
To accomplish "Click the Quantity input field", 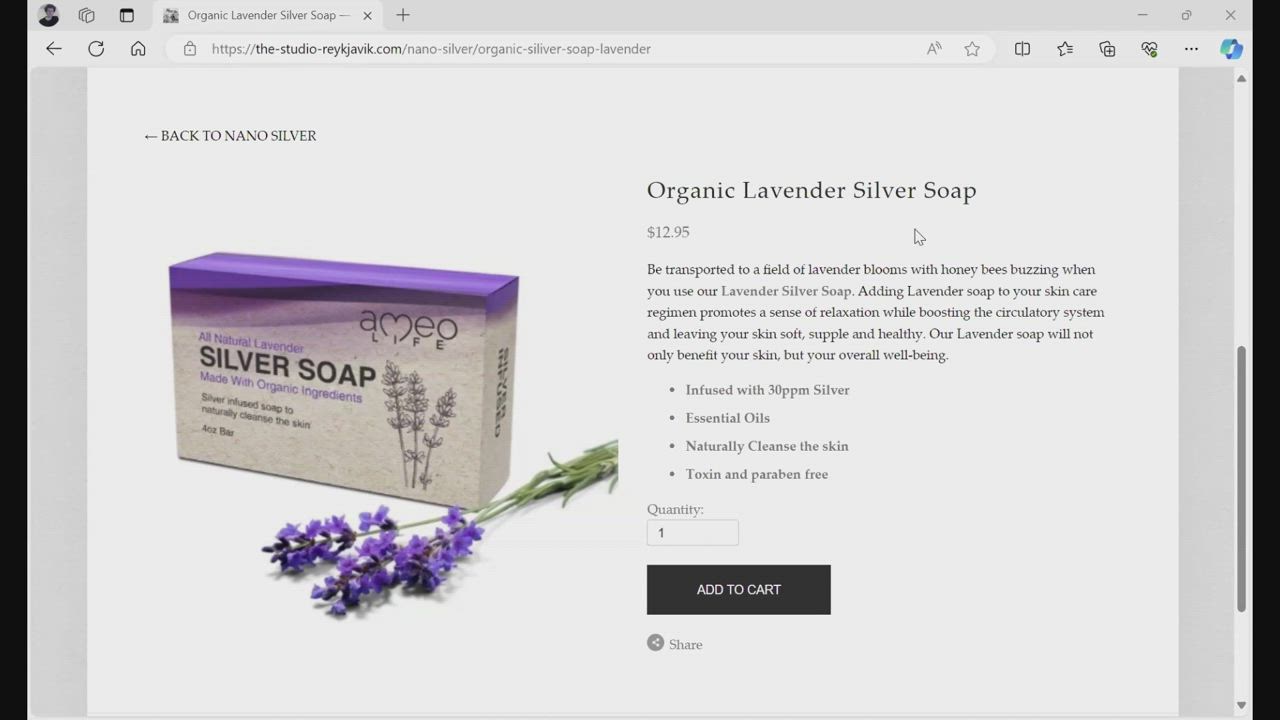I will click(693, 533).
